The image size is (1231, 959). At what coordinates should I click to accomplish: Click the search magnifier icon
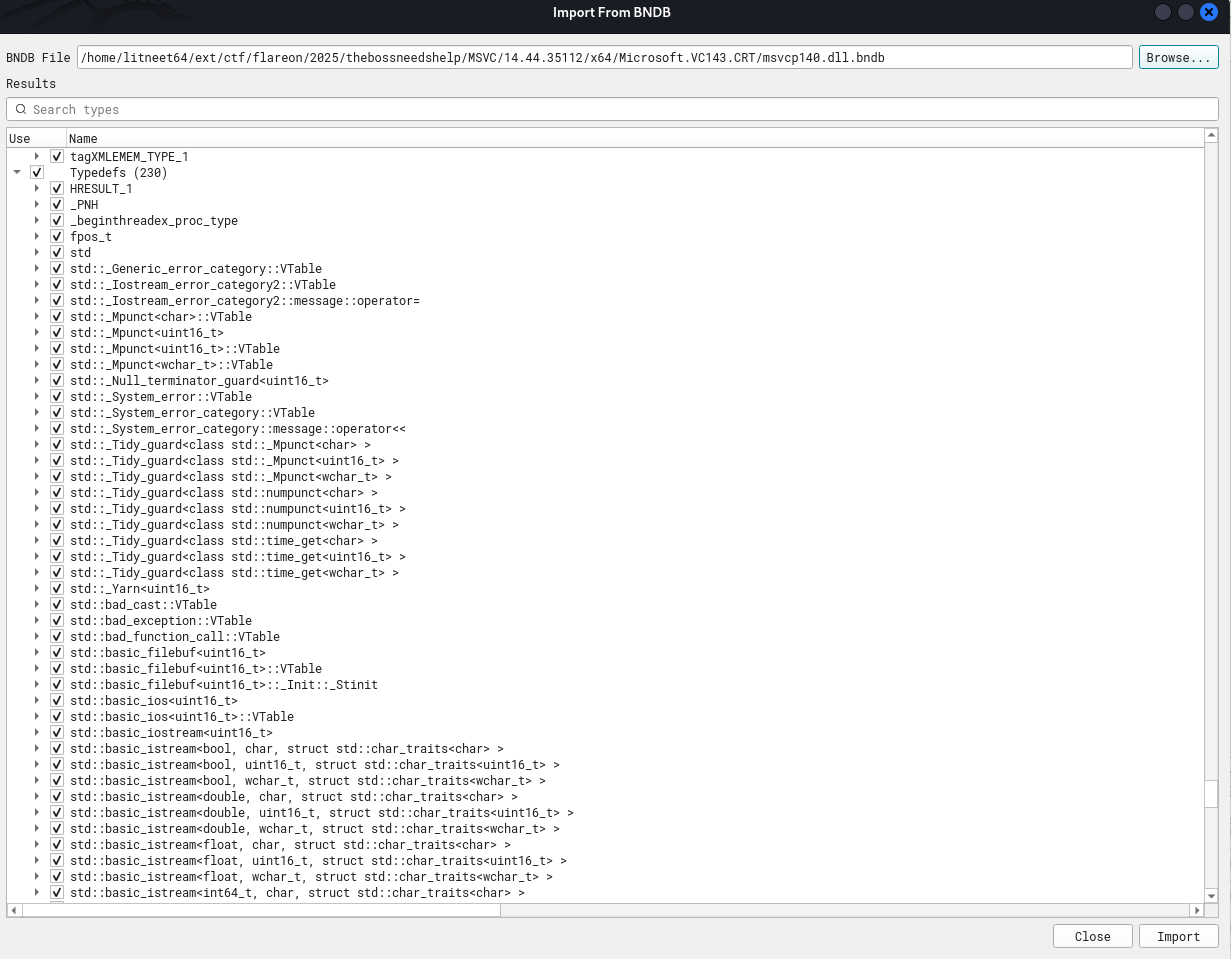point(21,110)
